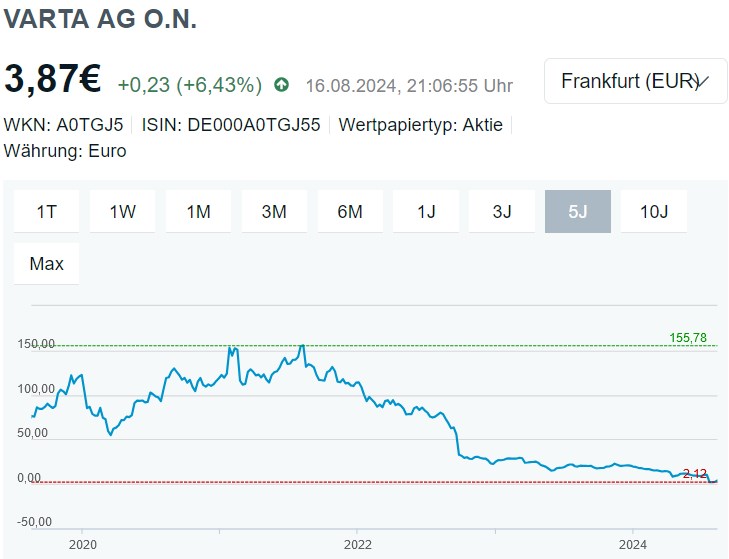This screenshot has height=559, width=729.
Task: Select the 1M chart period
Action: point(198,211)
